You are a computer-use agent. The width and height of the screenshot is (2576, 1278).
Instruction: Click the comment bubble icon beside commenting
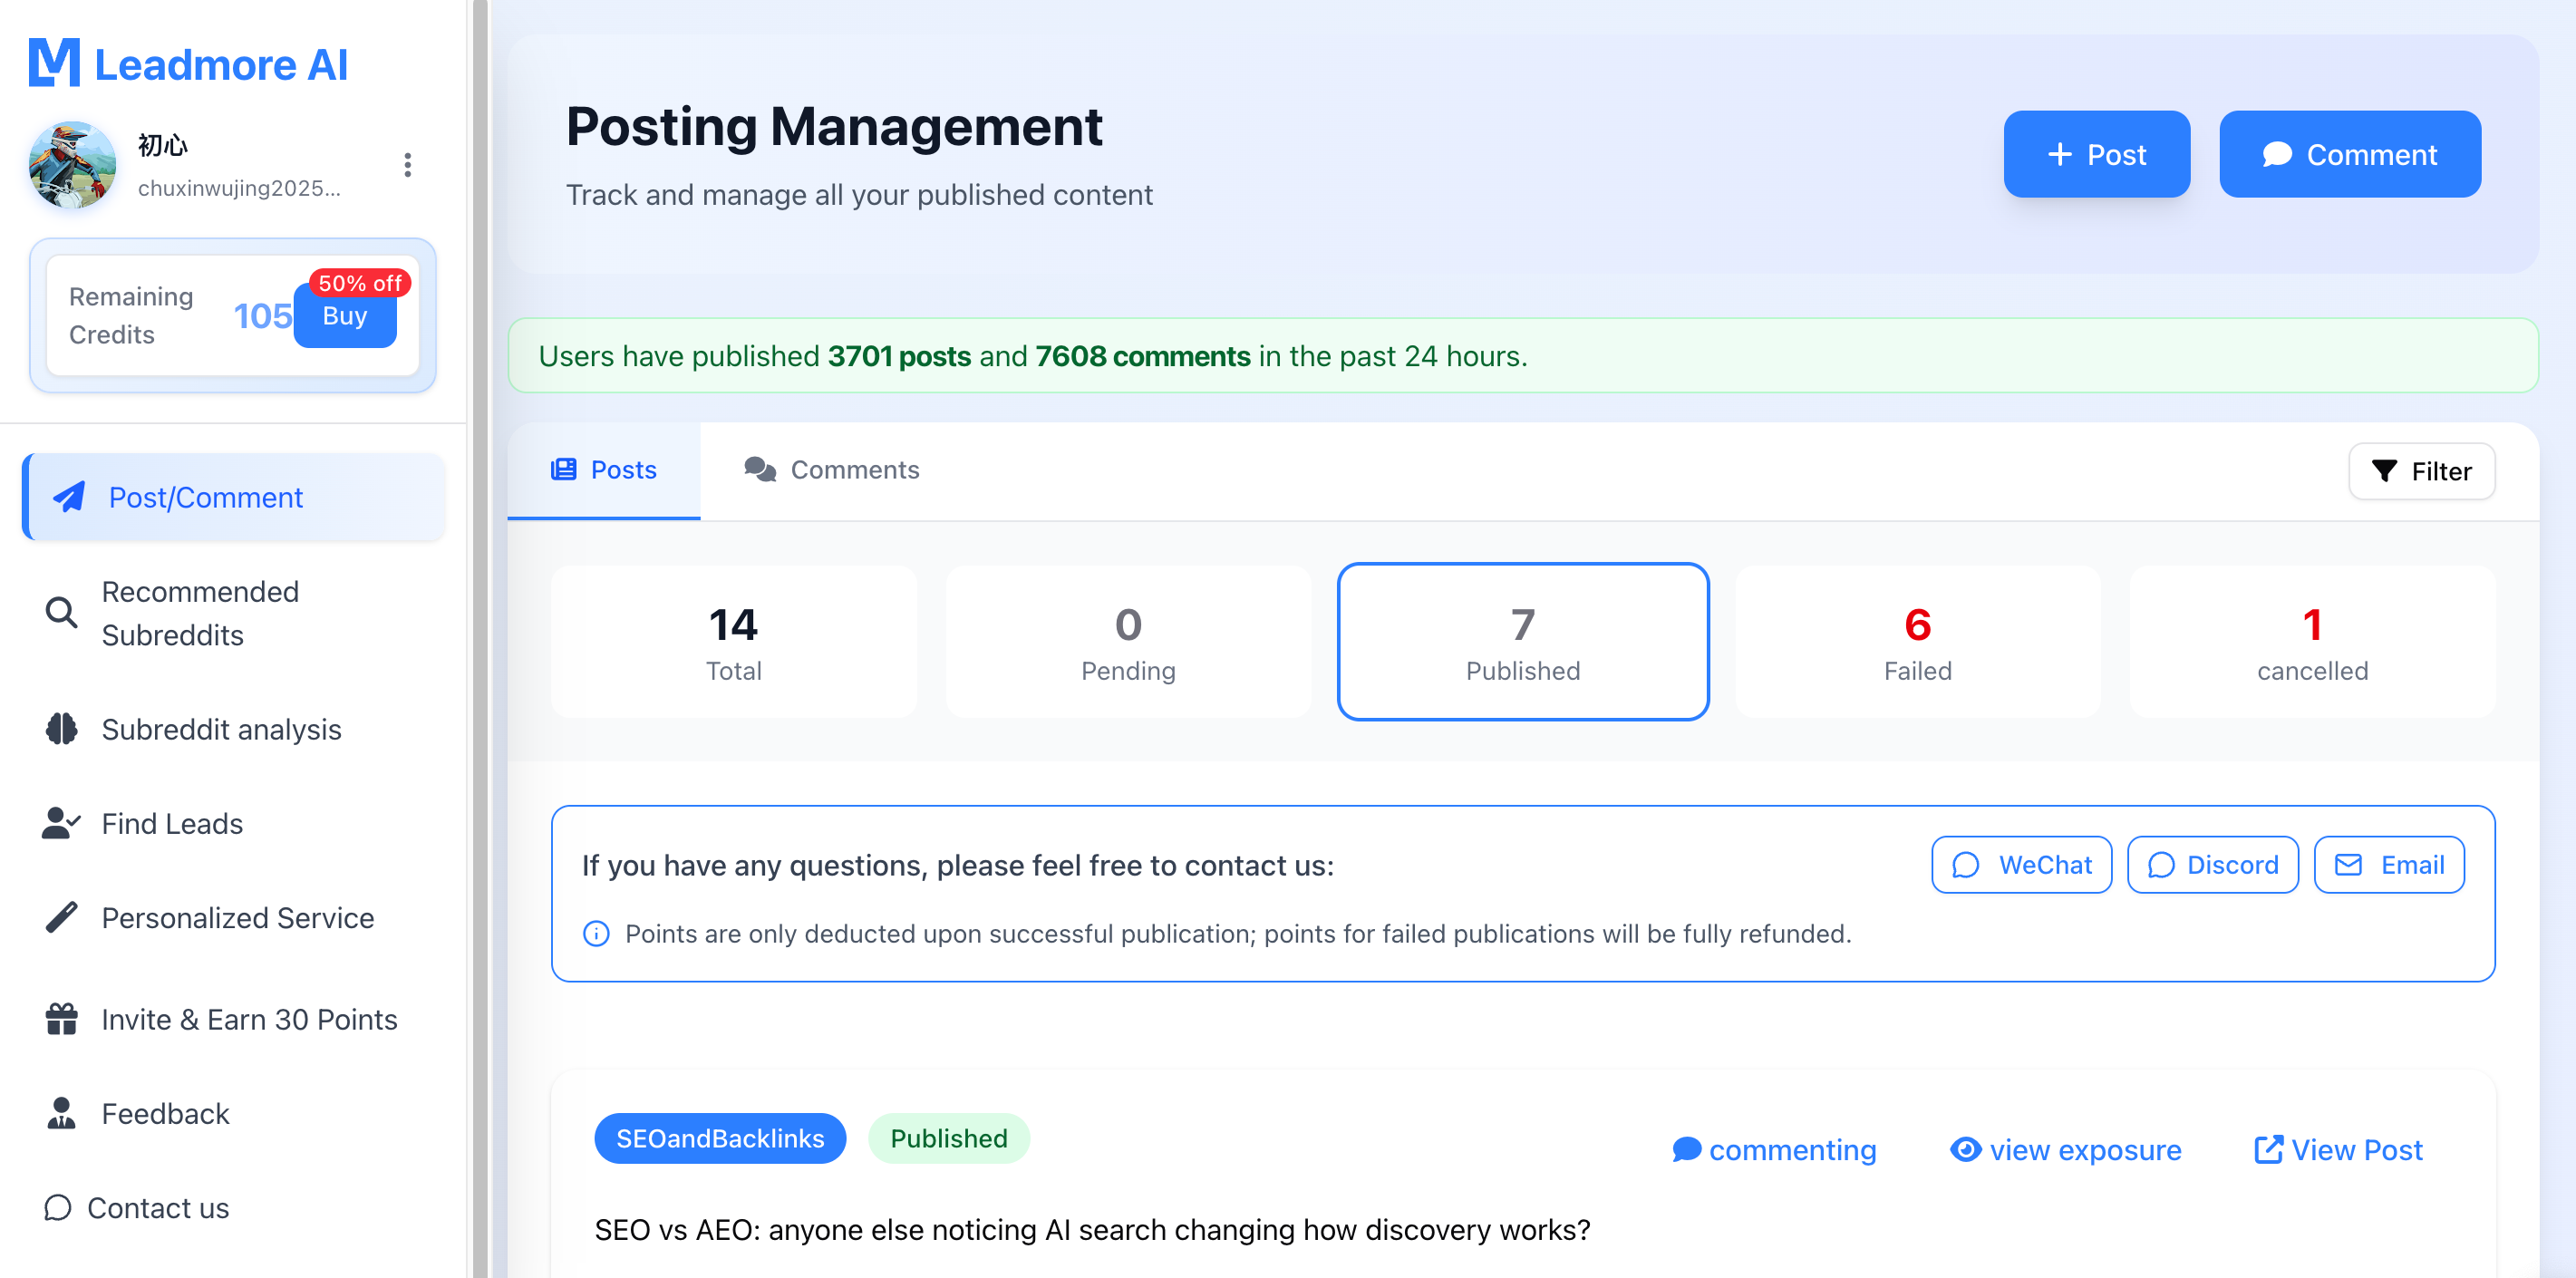pyautogui.click(x=1686, y=1150)
